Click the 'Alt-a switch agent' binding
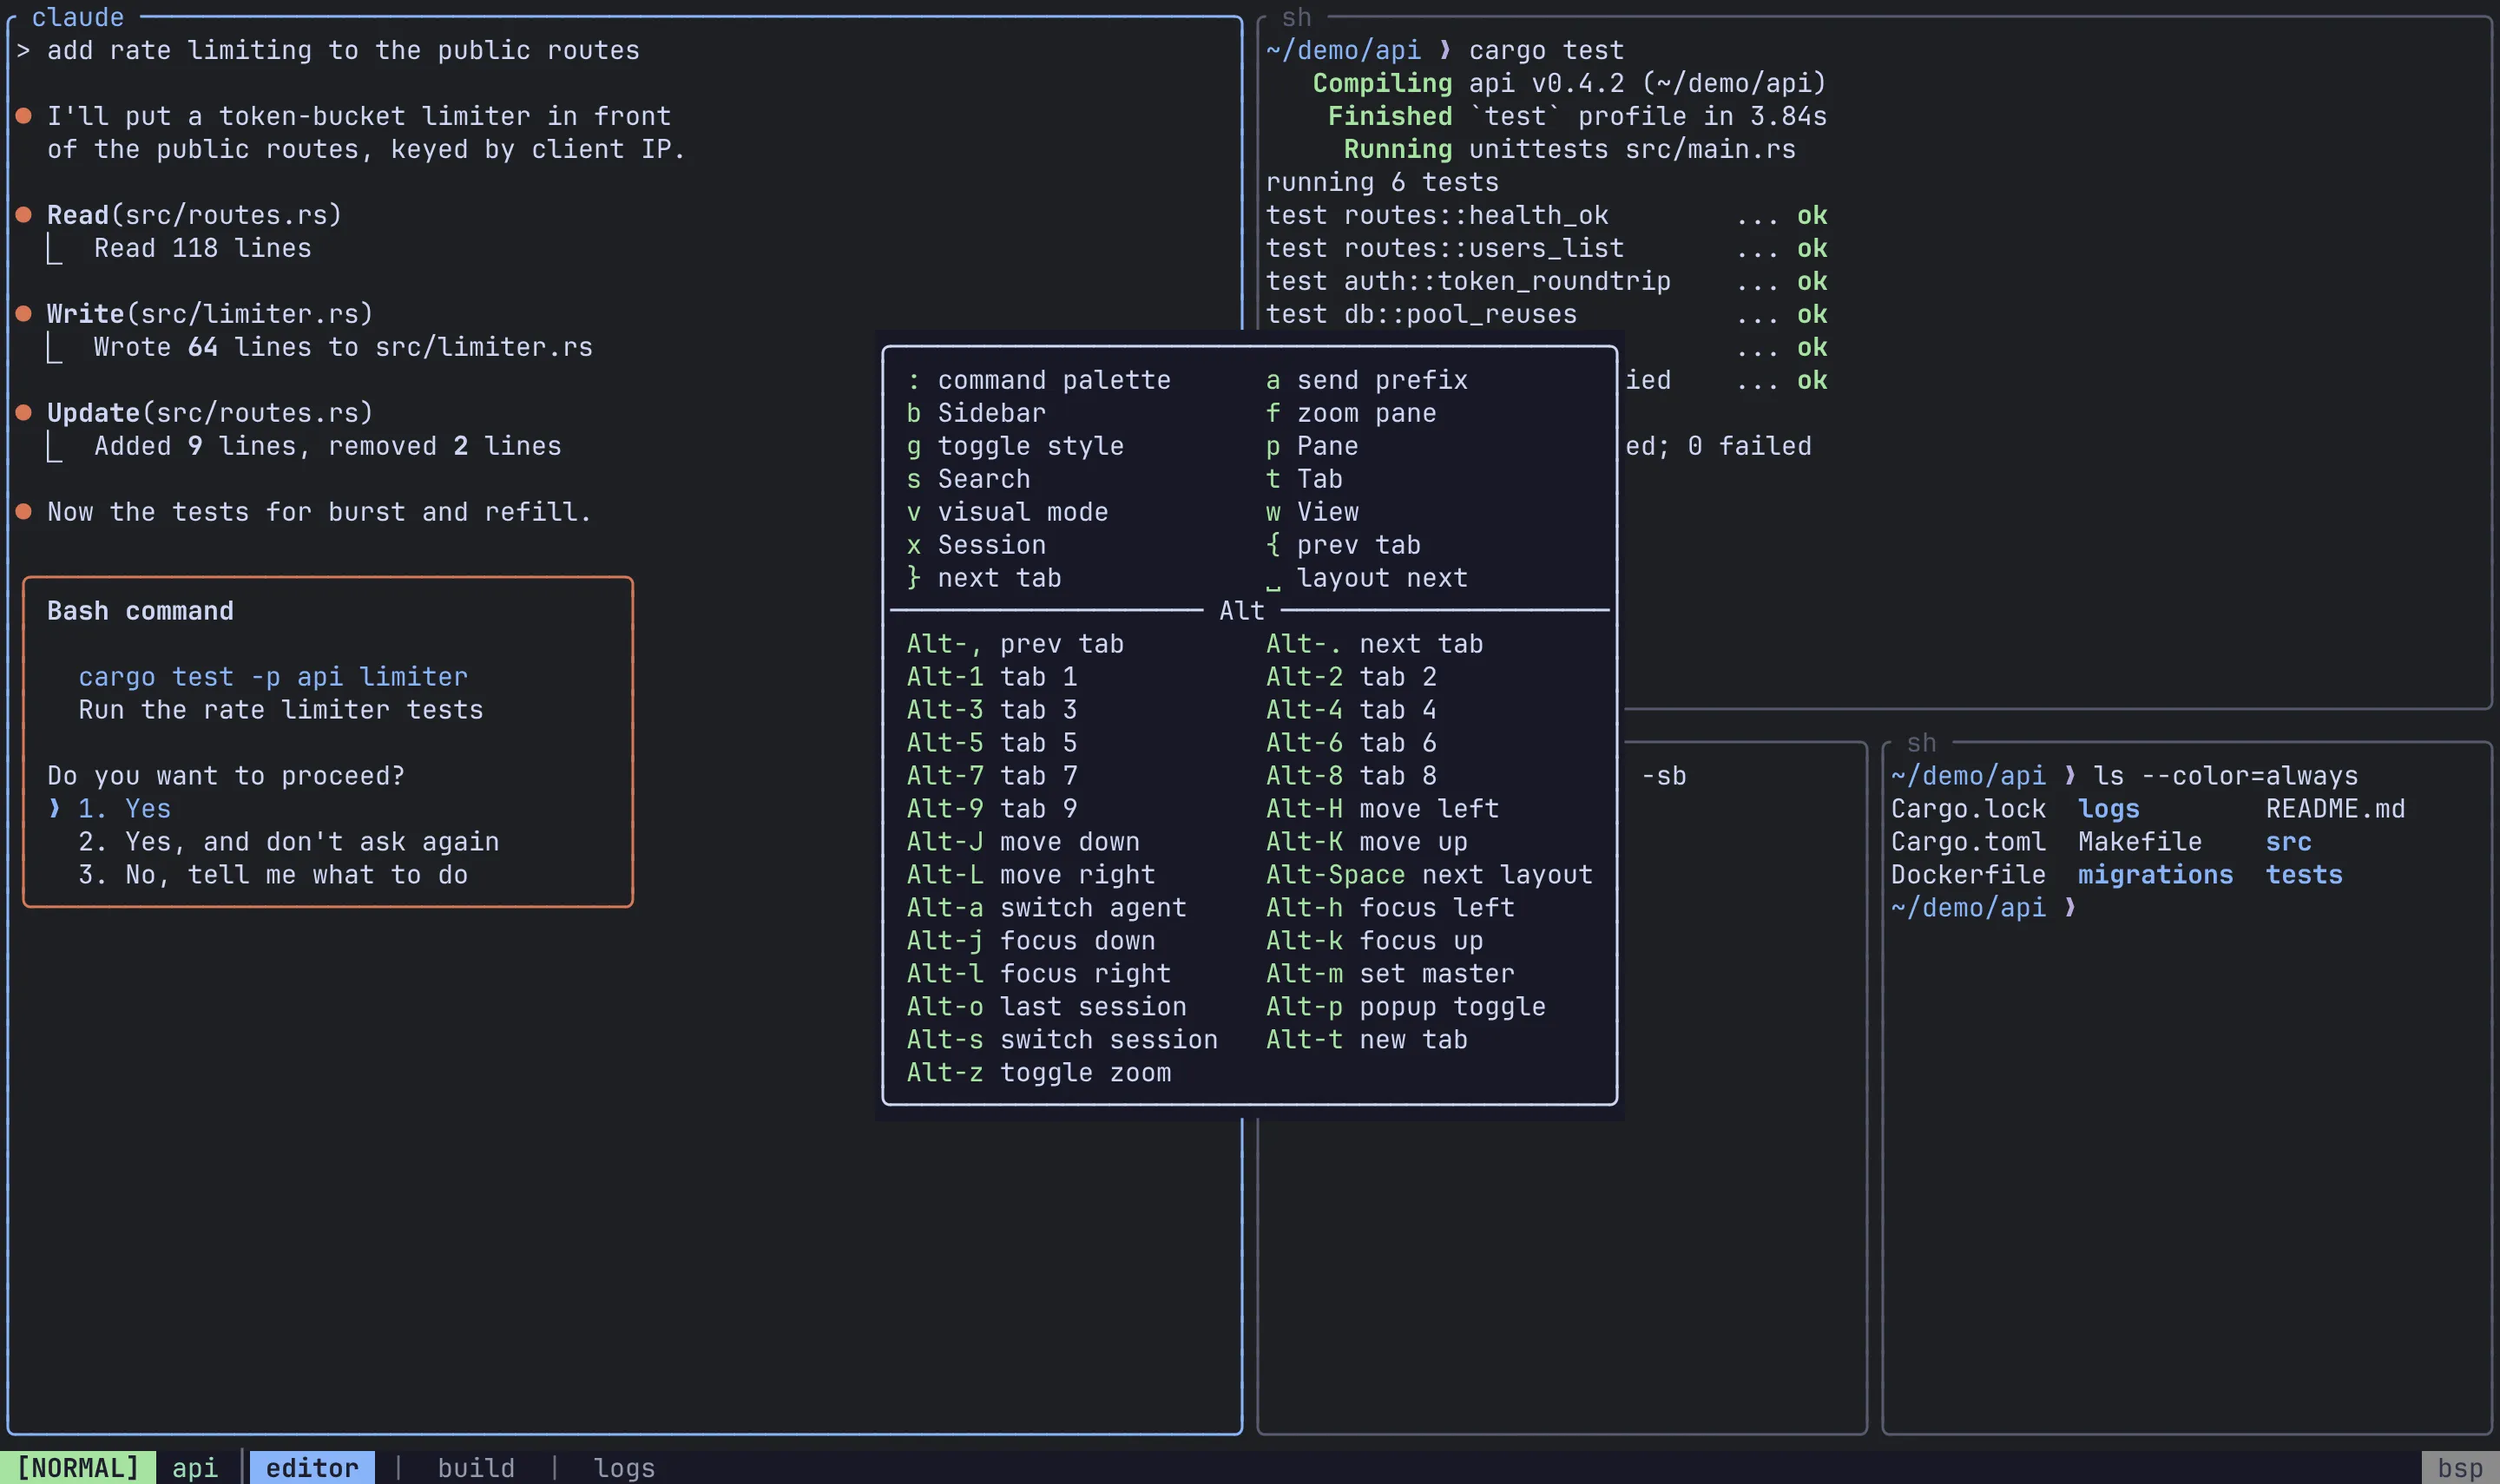 tap(1047, 907)
